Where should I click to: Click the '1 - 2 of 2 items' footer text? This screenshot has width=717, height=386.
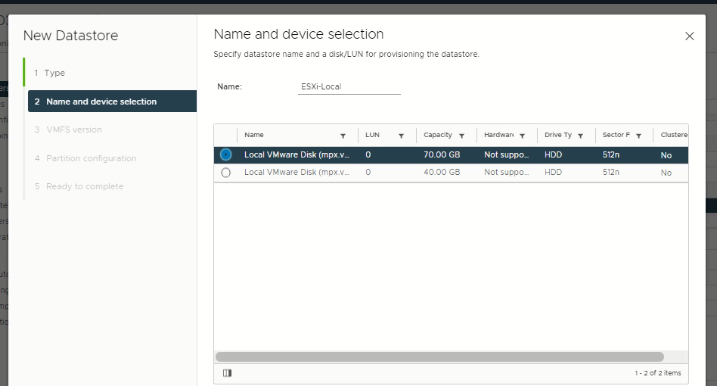(658, 373)
